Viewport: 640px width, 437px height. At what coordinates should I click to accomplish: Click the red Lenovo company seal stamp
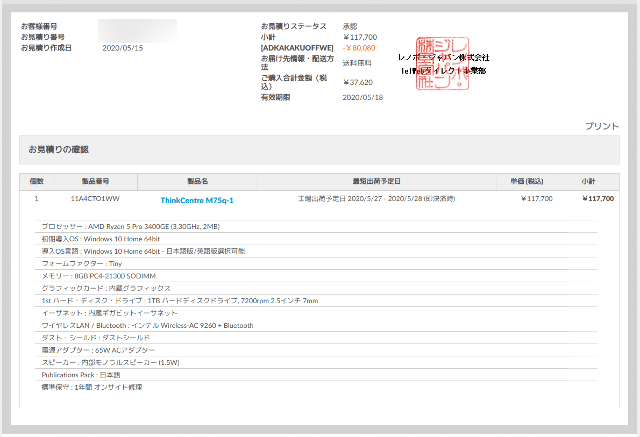pos(442,63)
